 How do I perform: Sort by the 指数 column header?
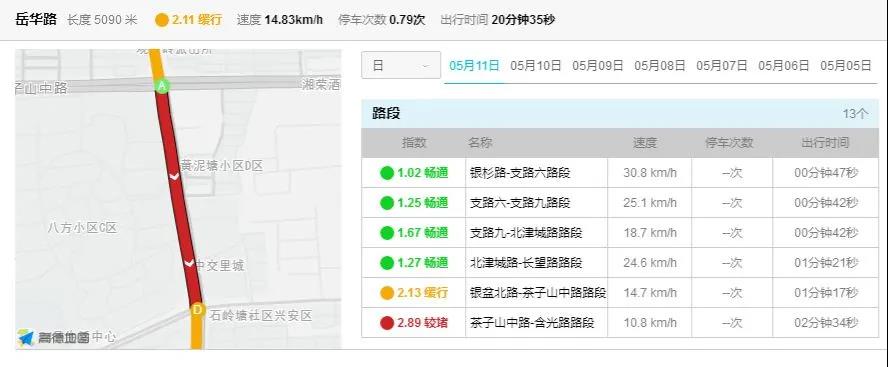(x=414, y=143)
